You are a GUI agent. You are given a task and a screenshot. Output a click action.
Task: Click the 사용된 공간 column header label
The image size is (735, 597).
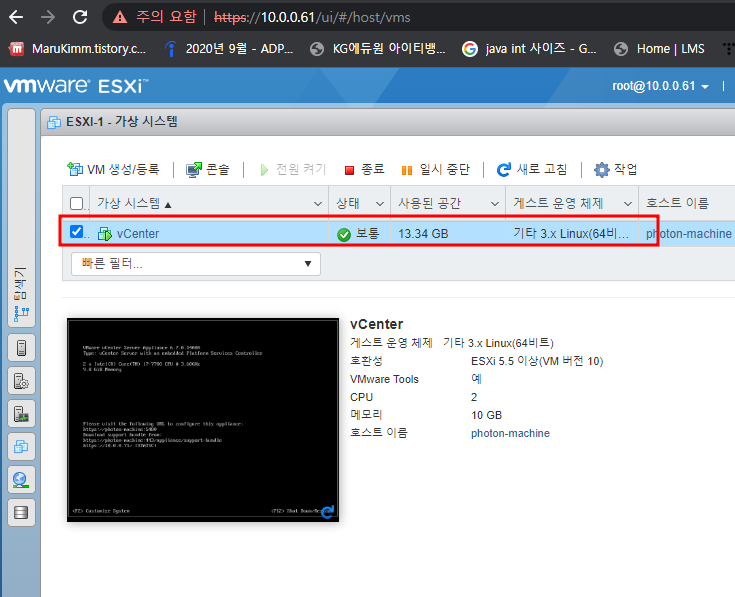click(429, 203)
